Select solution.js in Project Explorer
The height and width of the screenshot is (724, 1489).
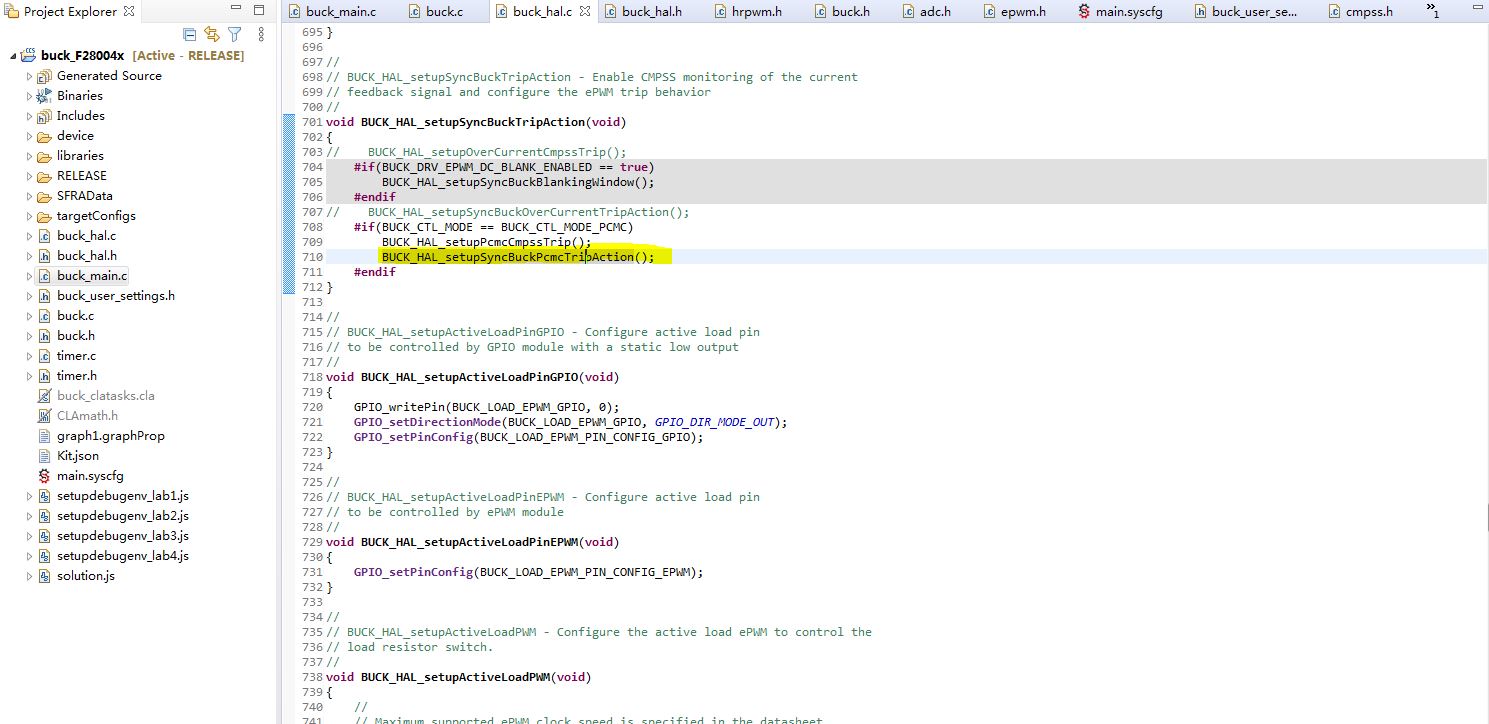(85, 576)
